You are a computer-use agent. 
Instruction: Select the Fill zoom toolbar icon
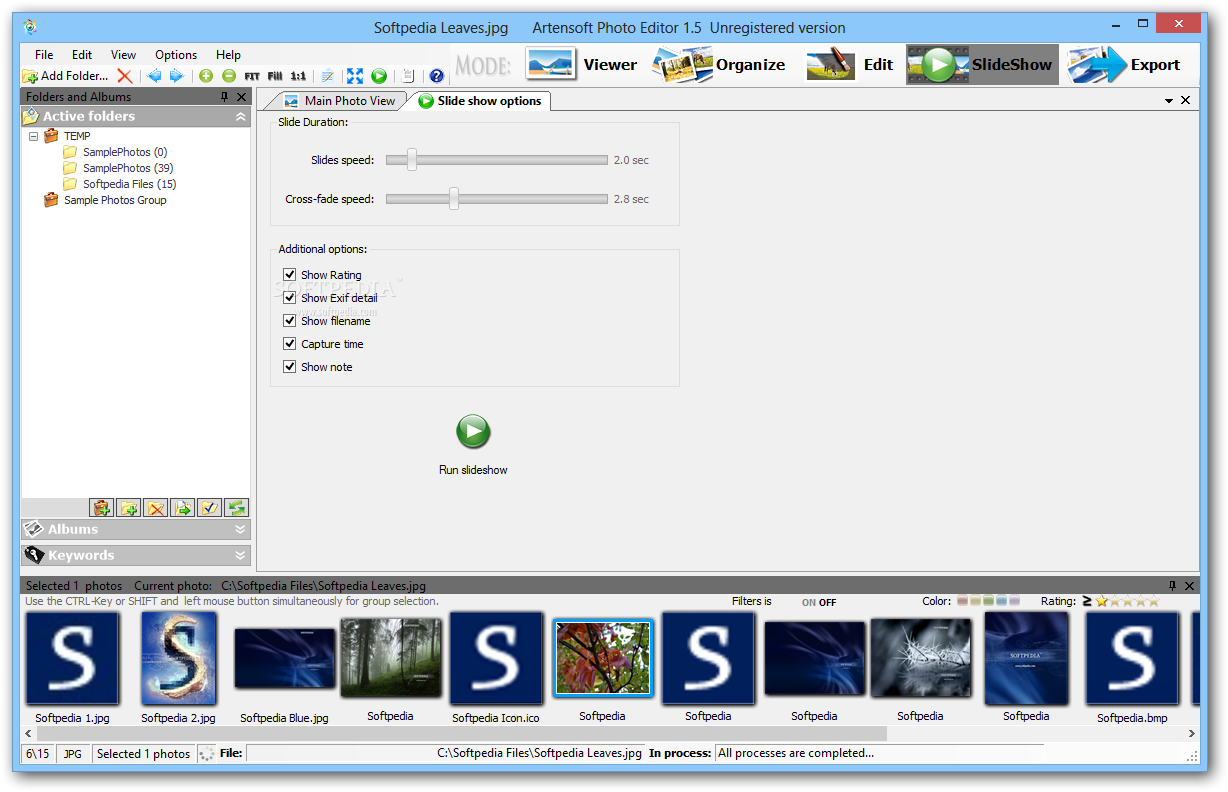pyautogui.click(x=275, y=76)
